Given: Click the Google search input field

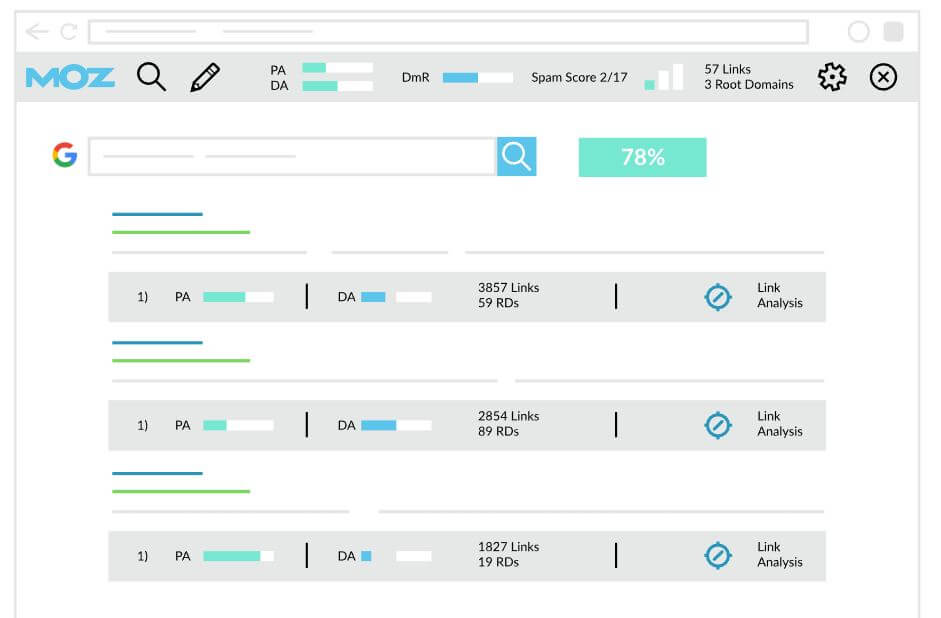Looking at the screenshot, I should point(292,157).
